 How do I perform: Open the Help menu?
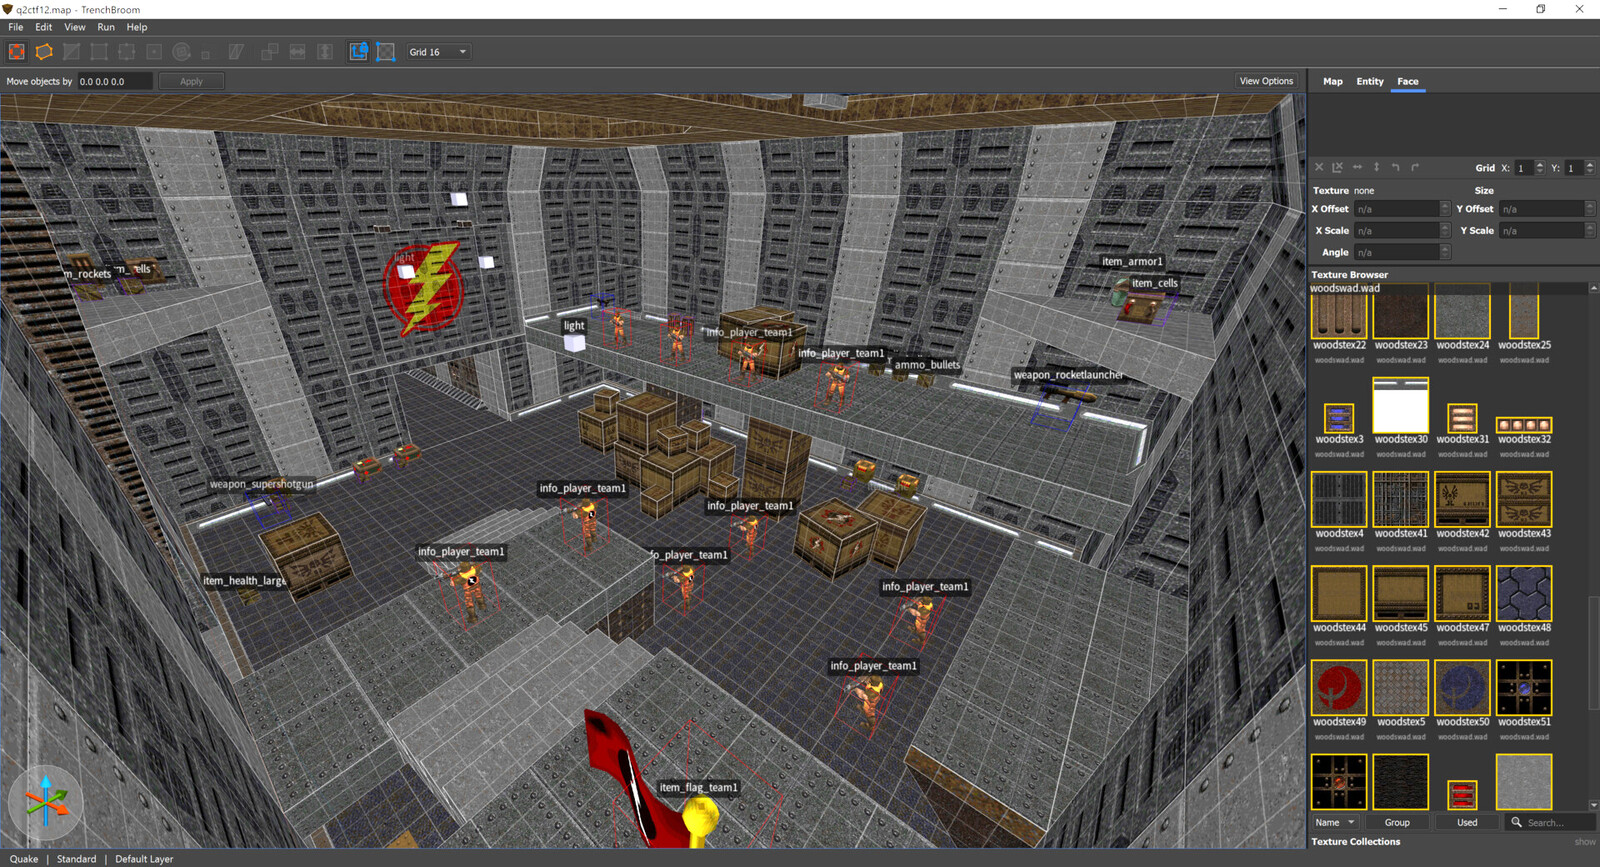tap(137, 27)
